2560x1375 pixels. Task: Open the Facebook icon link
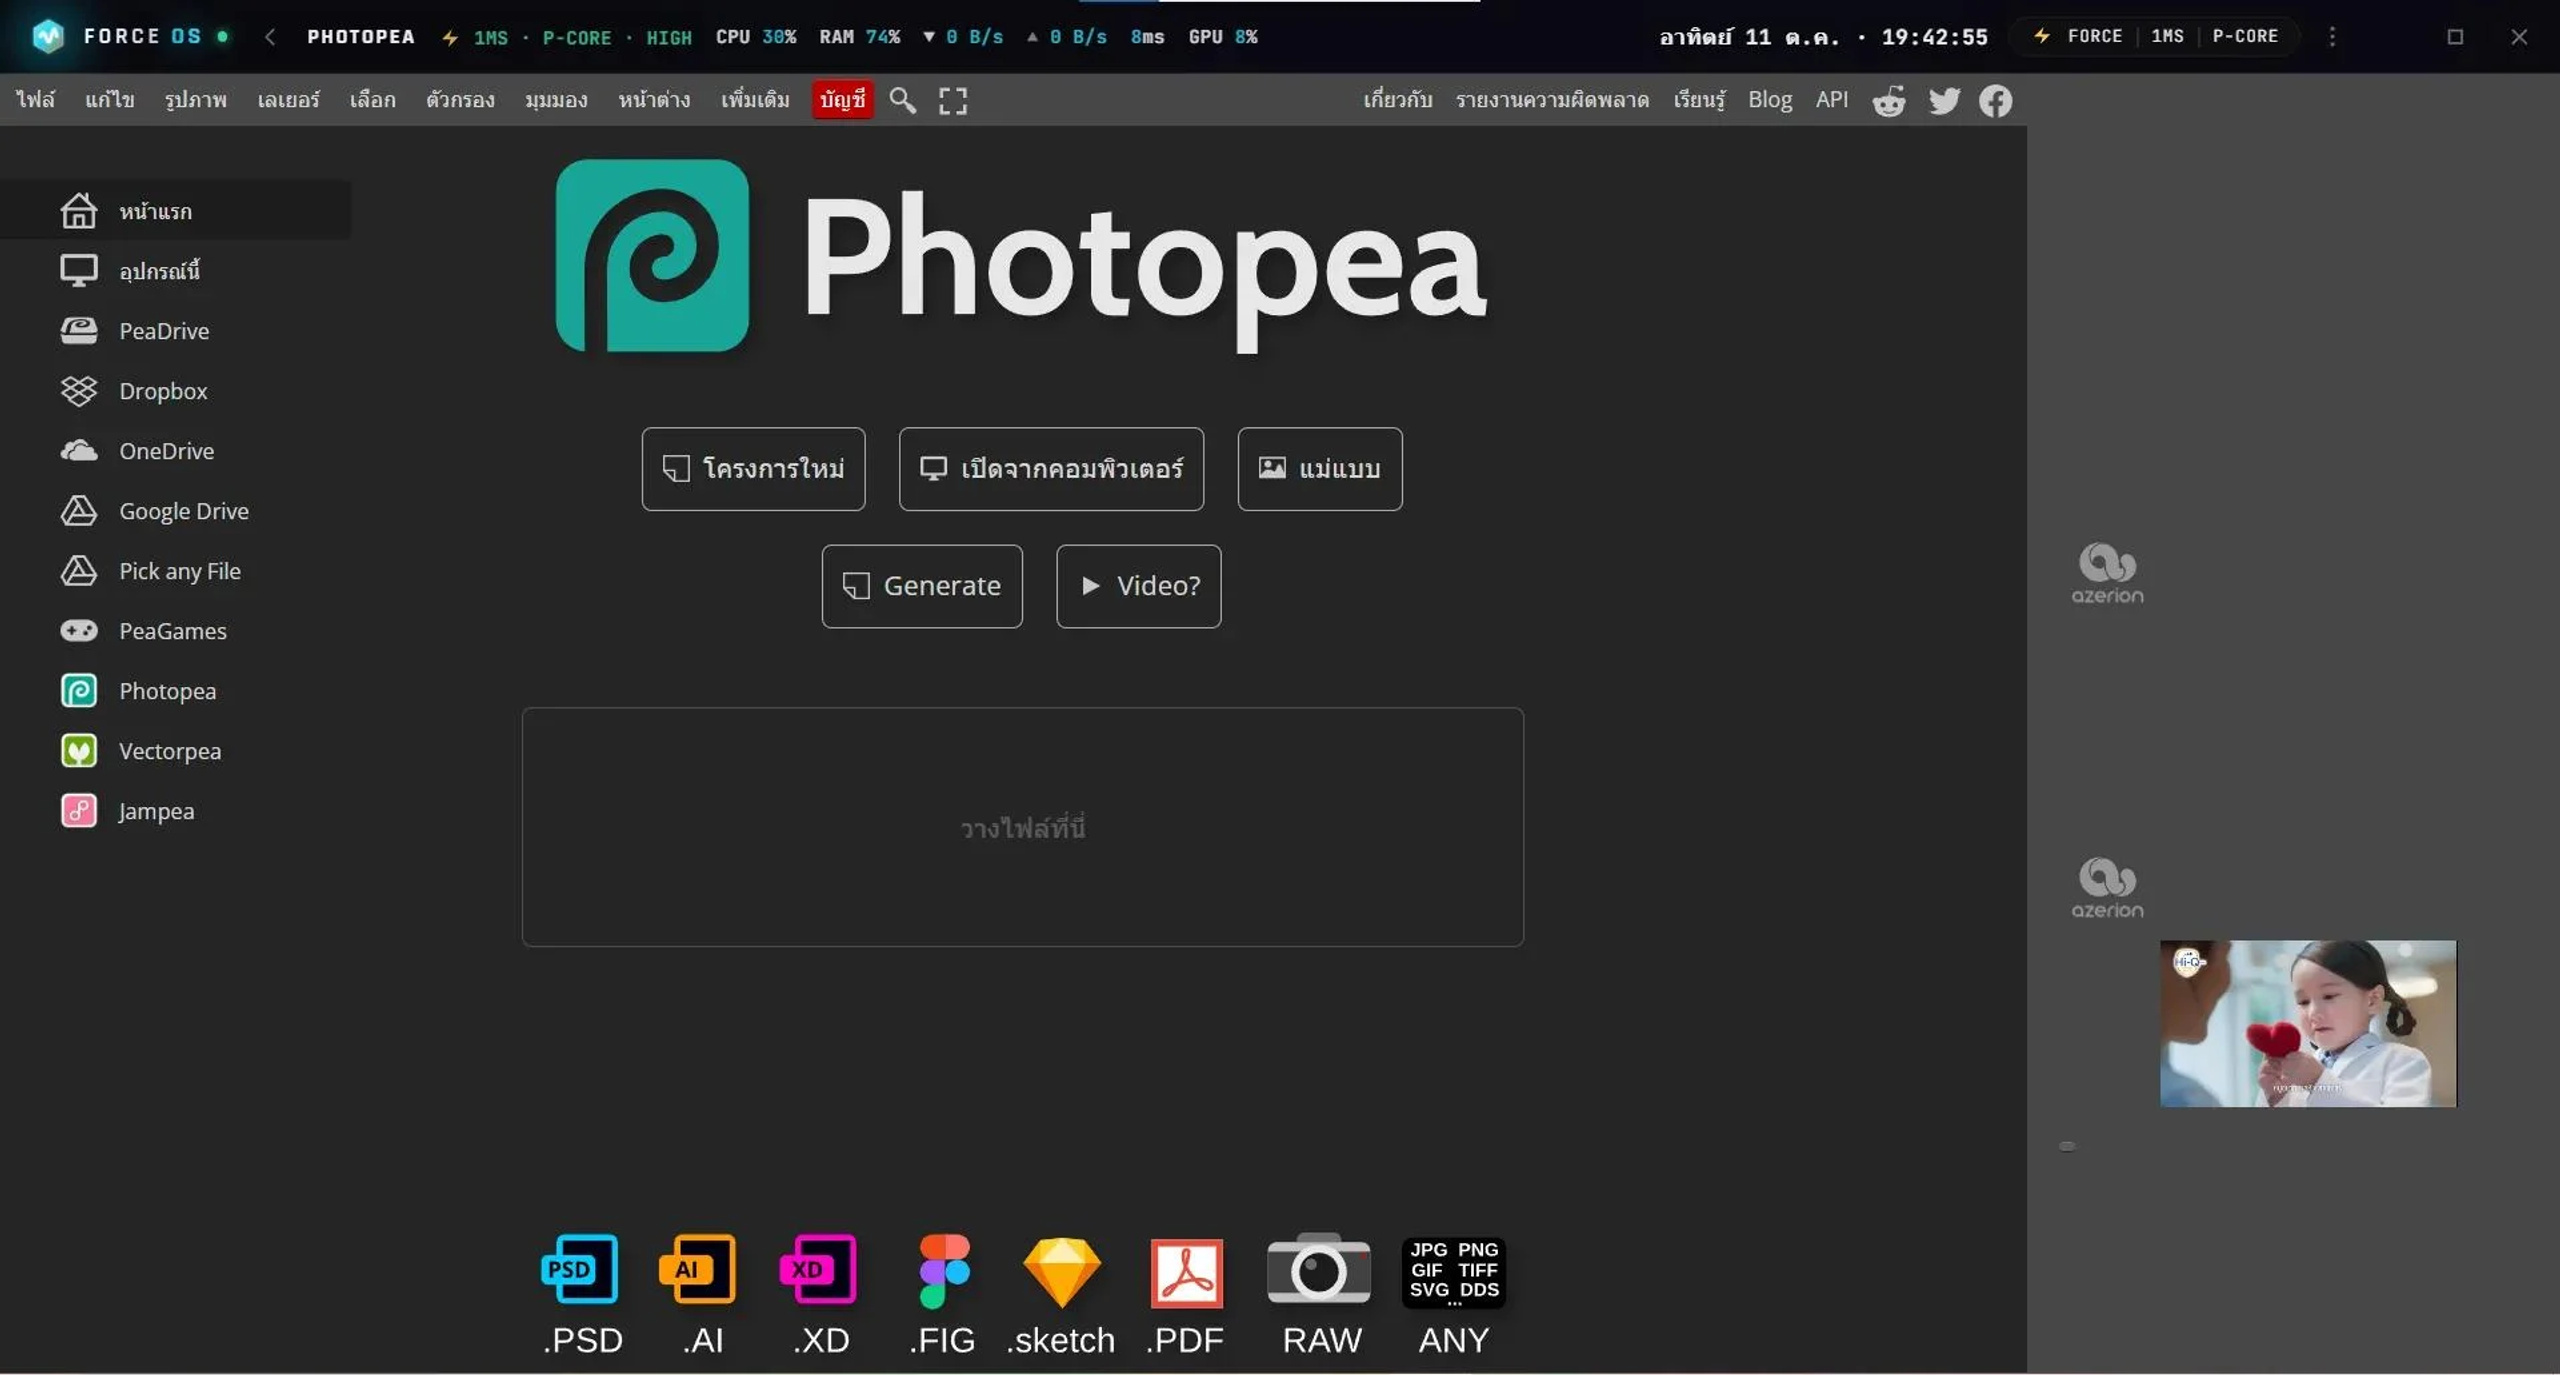coord(1995,101)
